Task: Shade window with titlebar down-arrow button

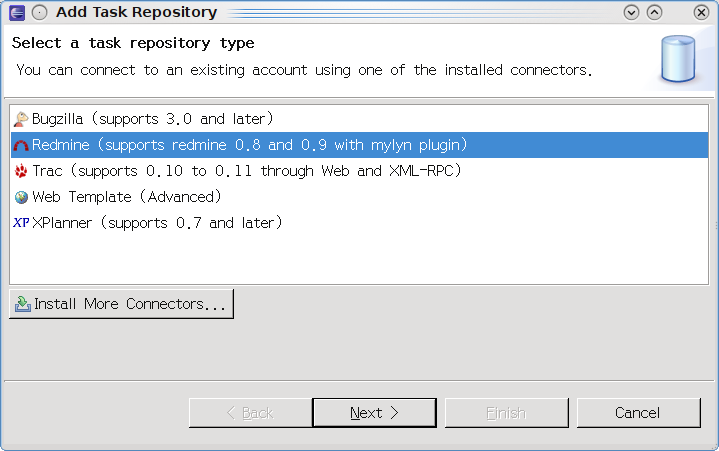Action: pos(631,12)
